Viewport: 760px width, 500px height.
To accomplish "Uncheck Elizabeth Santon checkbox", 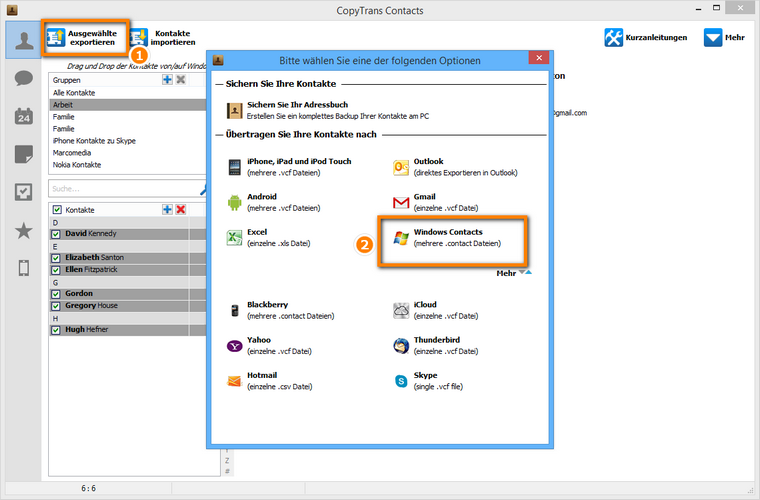I will pos(56,258).
